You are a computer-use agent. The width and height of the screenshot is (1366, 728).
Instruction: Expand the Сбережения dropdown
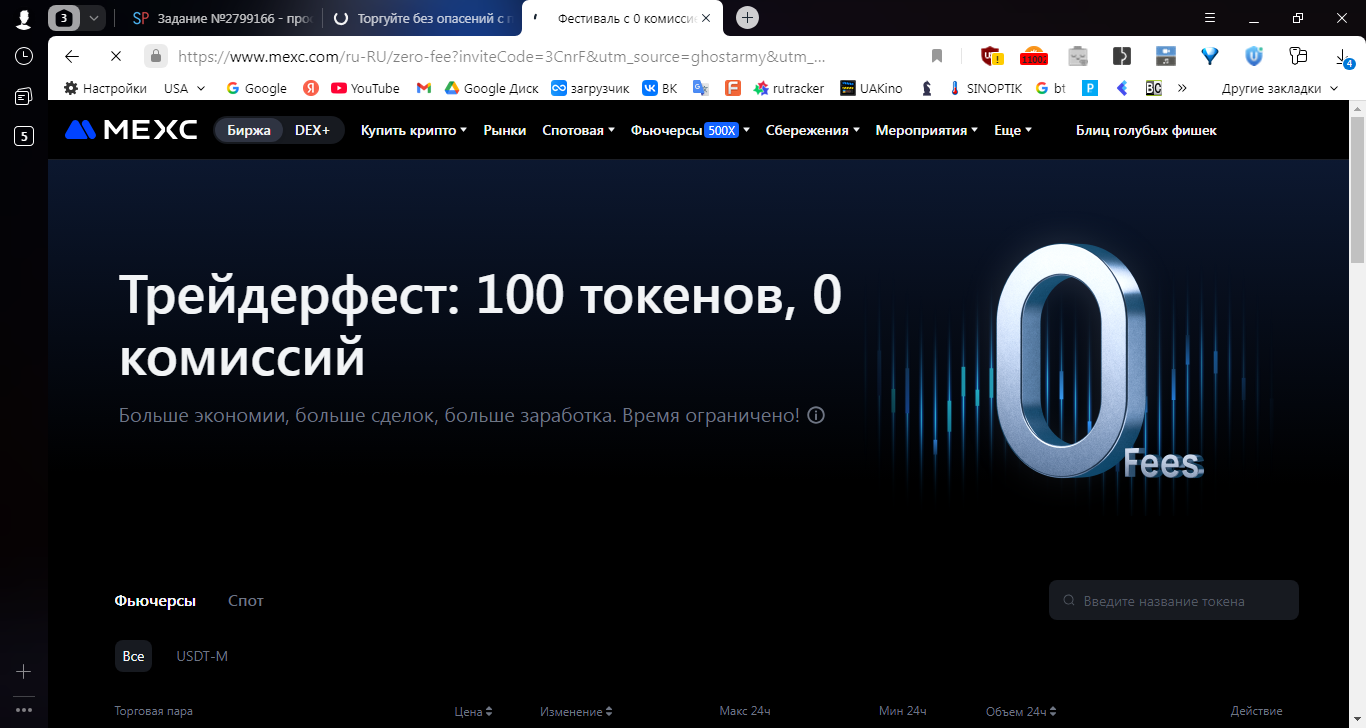coord(813,130)
